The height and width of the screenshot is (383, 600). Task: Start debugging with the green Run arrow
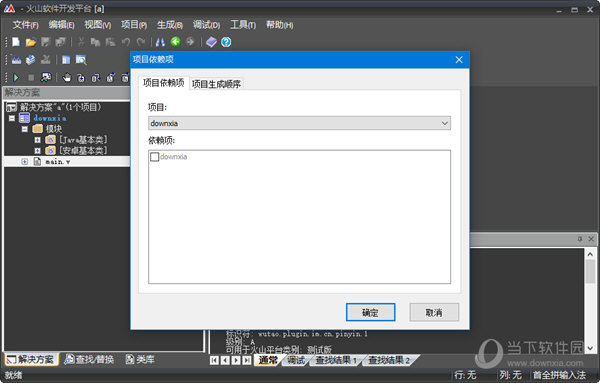coord(16,78)
